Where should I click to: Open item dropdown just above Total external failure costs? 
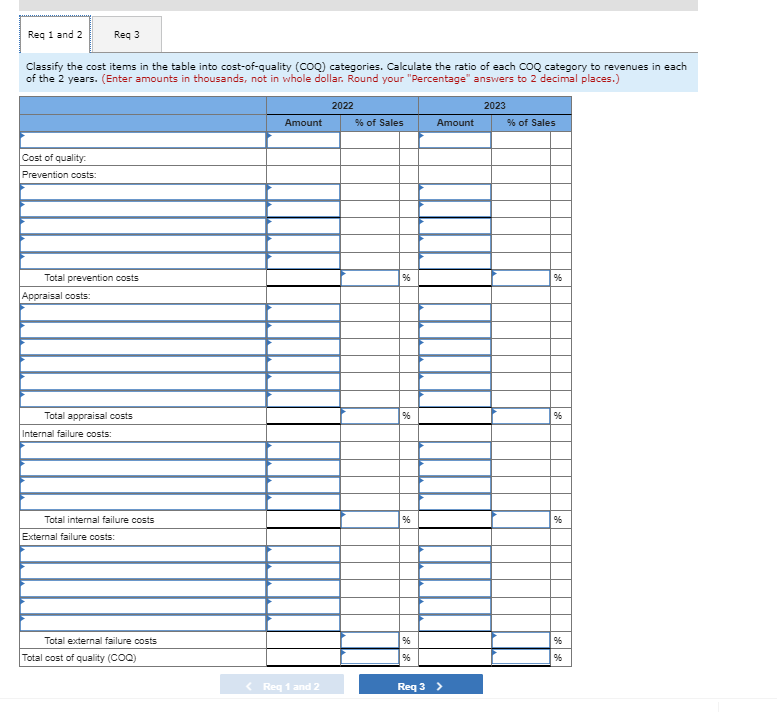(143, 623)
